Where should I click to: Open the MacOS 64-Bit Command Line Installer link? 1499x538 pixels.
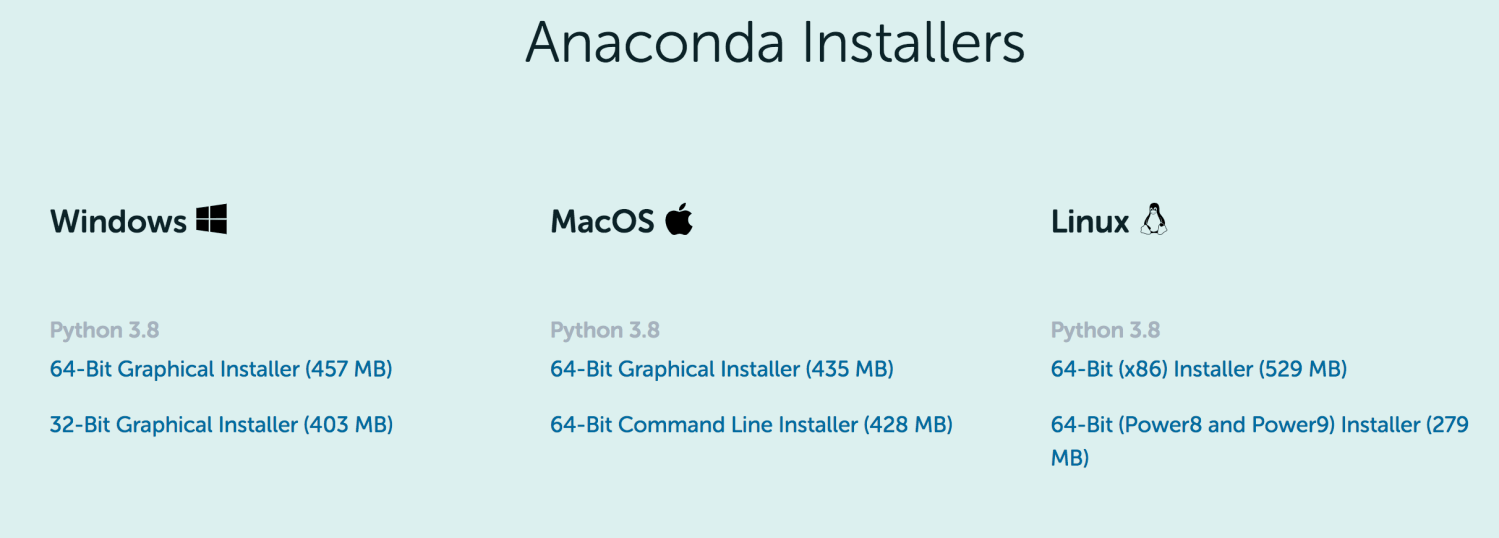751,425
